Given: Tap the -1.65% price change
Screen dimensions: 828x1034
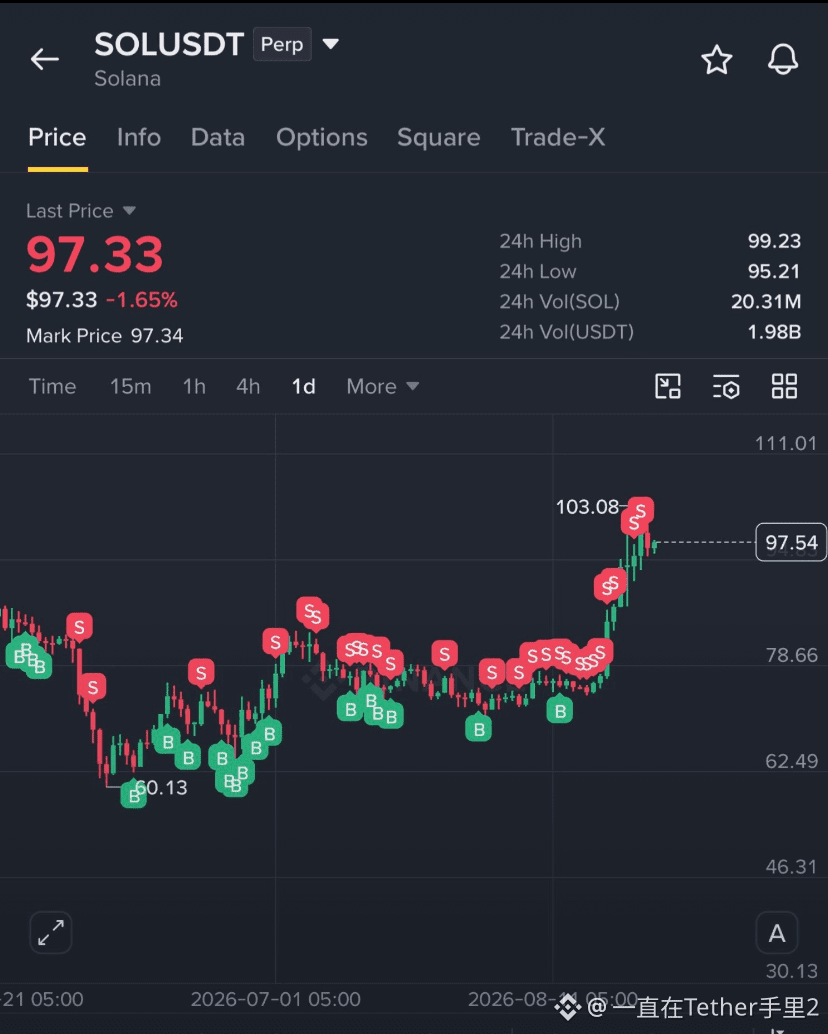Looking at the screenshot, I should (x=142, y=300).
